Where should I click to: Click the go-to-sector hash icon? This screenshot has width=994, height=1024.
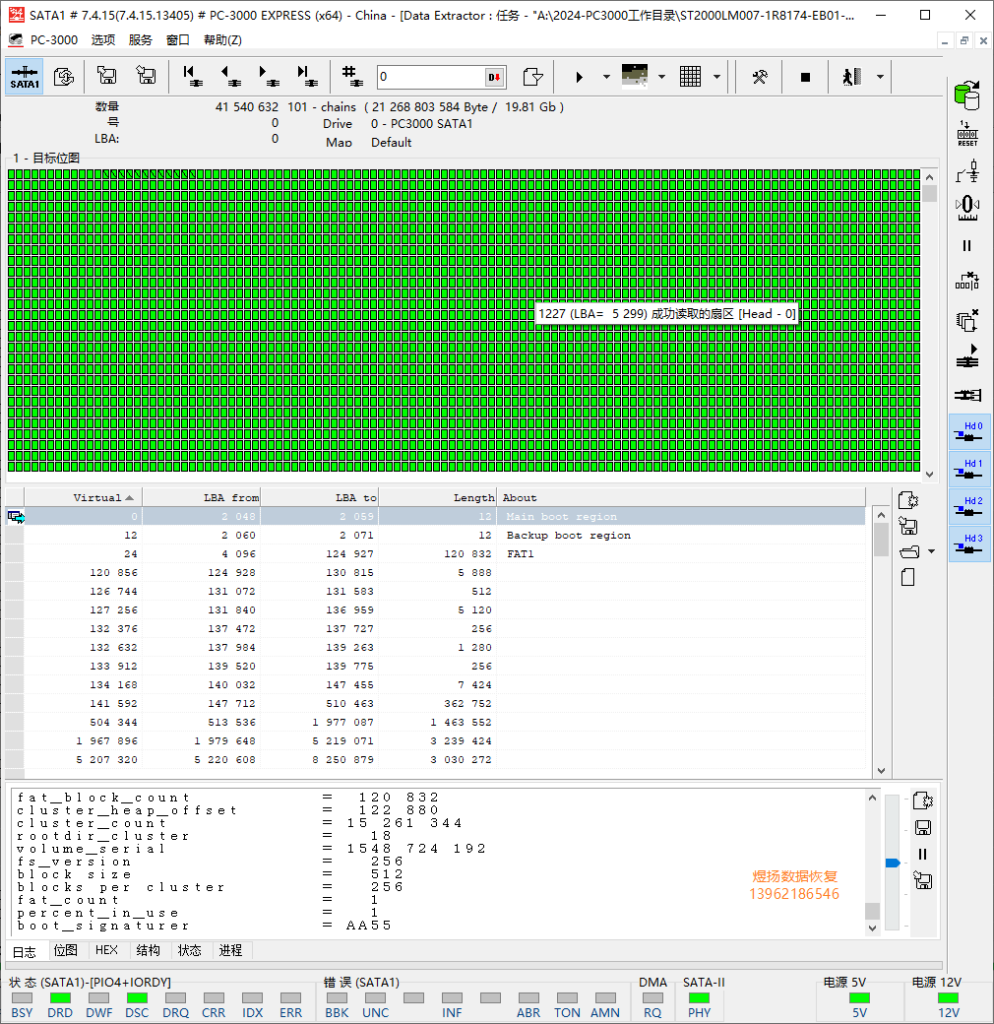352,76
